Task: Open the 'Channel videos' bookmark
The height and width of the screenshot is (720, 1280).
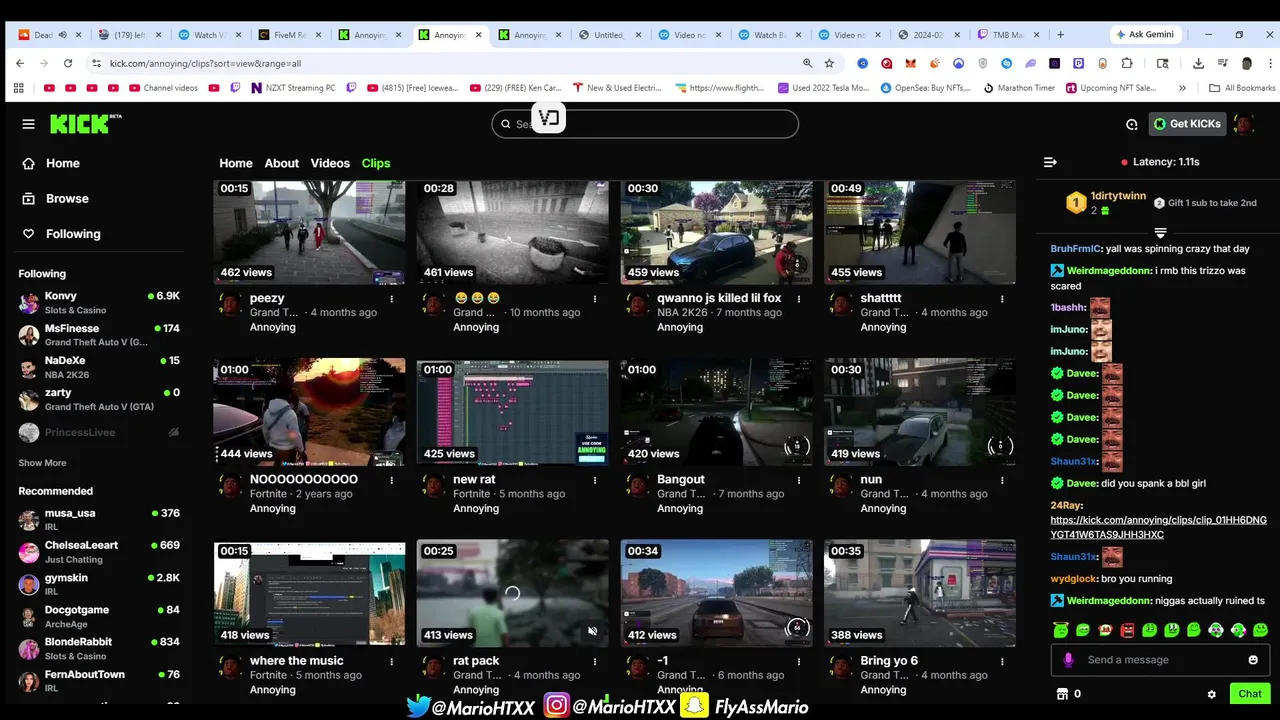Action: coord(162,88)
